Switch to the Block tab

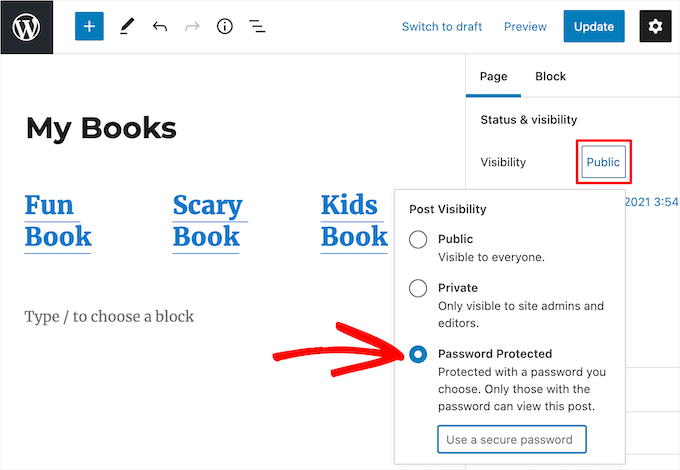[x=550, y=76]
